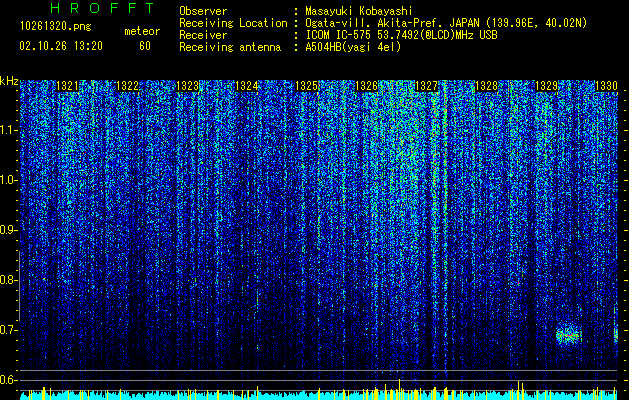Image resolution: width=629 pixels, height=400 pixels.
Task: Click the cyan signal level strip at bottom
Action: click(x=318, y=395)
